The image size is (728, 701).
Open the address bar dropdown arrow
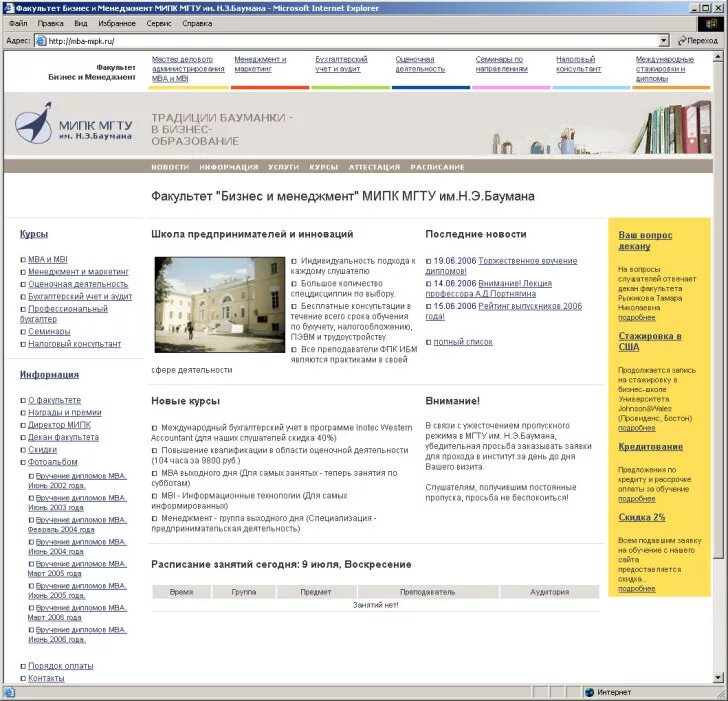[663, 41]
